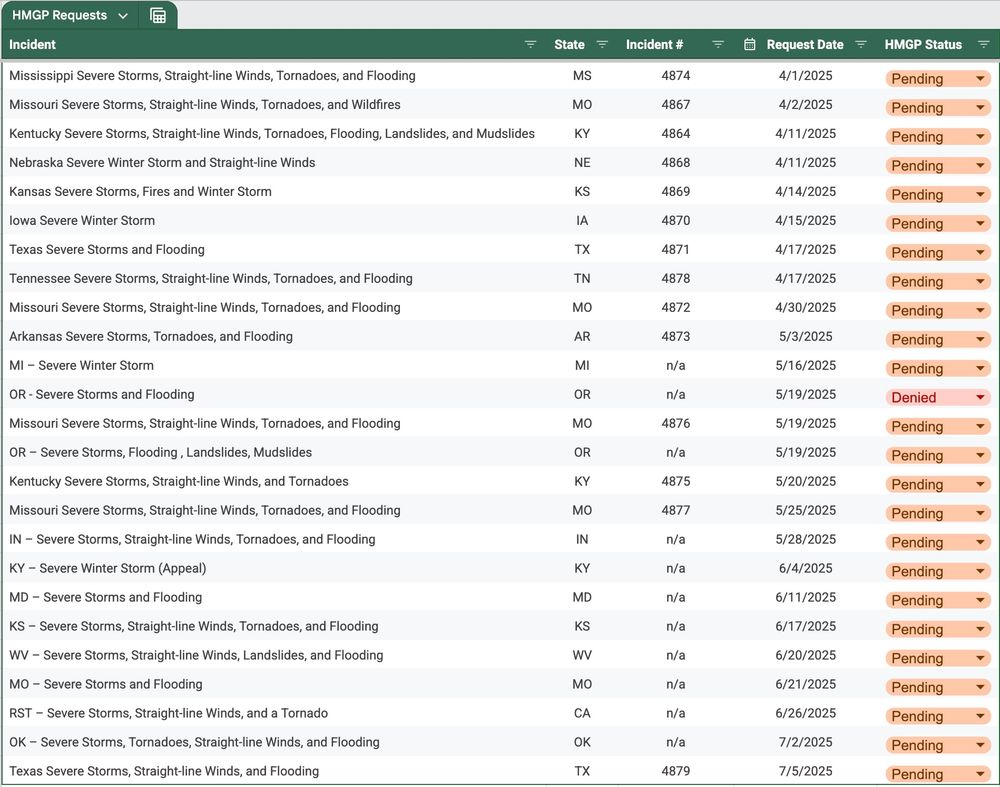Select the Request Date column header
1000x787 pixels.
pos(805,45)
